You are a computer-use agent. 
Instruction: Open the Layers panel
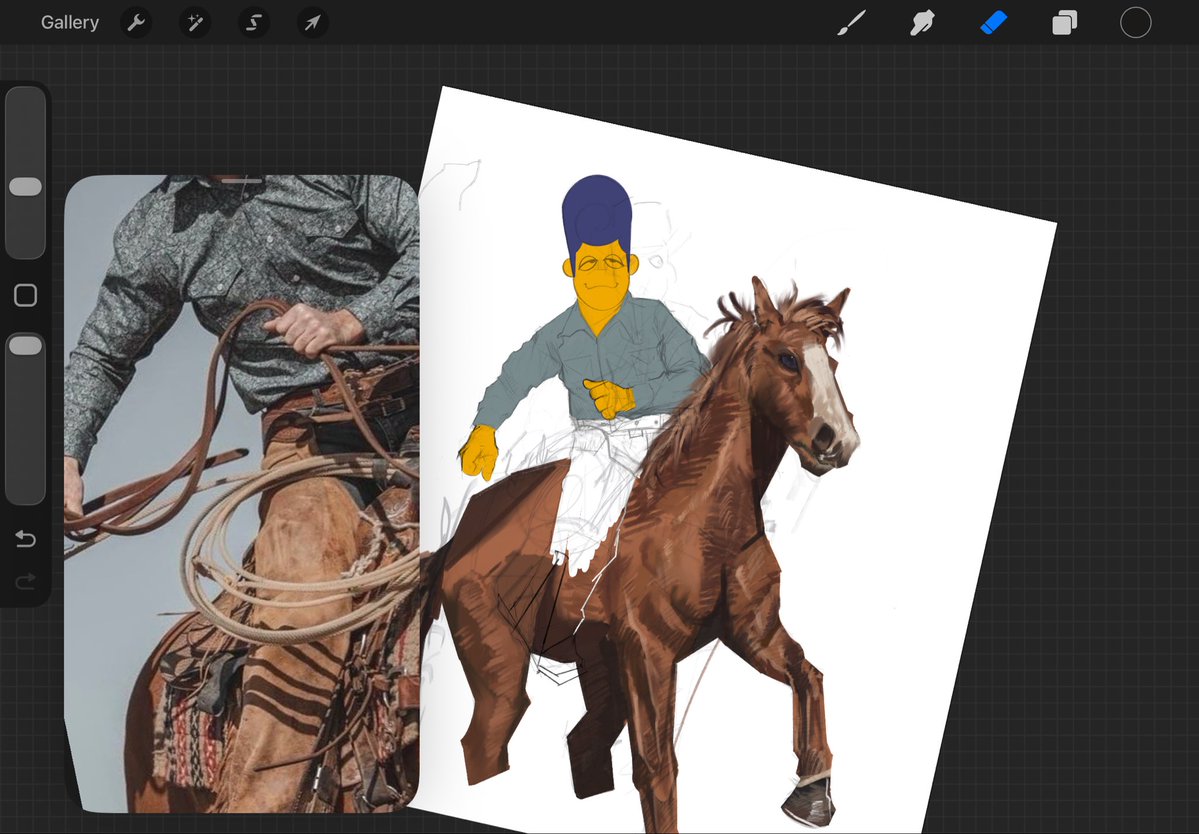coord(1064,23)
